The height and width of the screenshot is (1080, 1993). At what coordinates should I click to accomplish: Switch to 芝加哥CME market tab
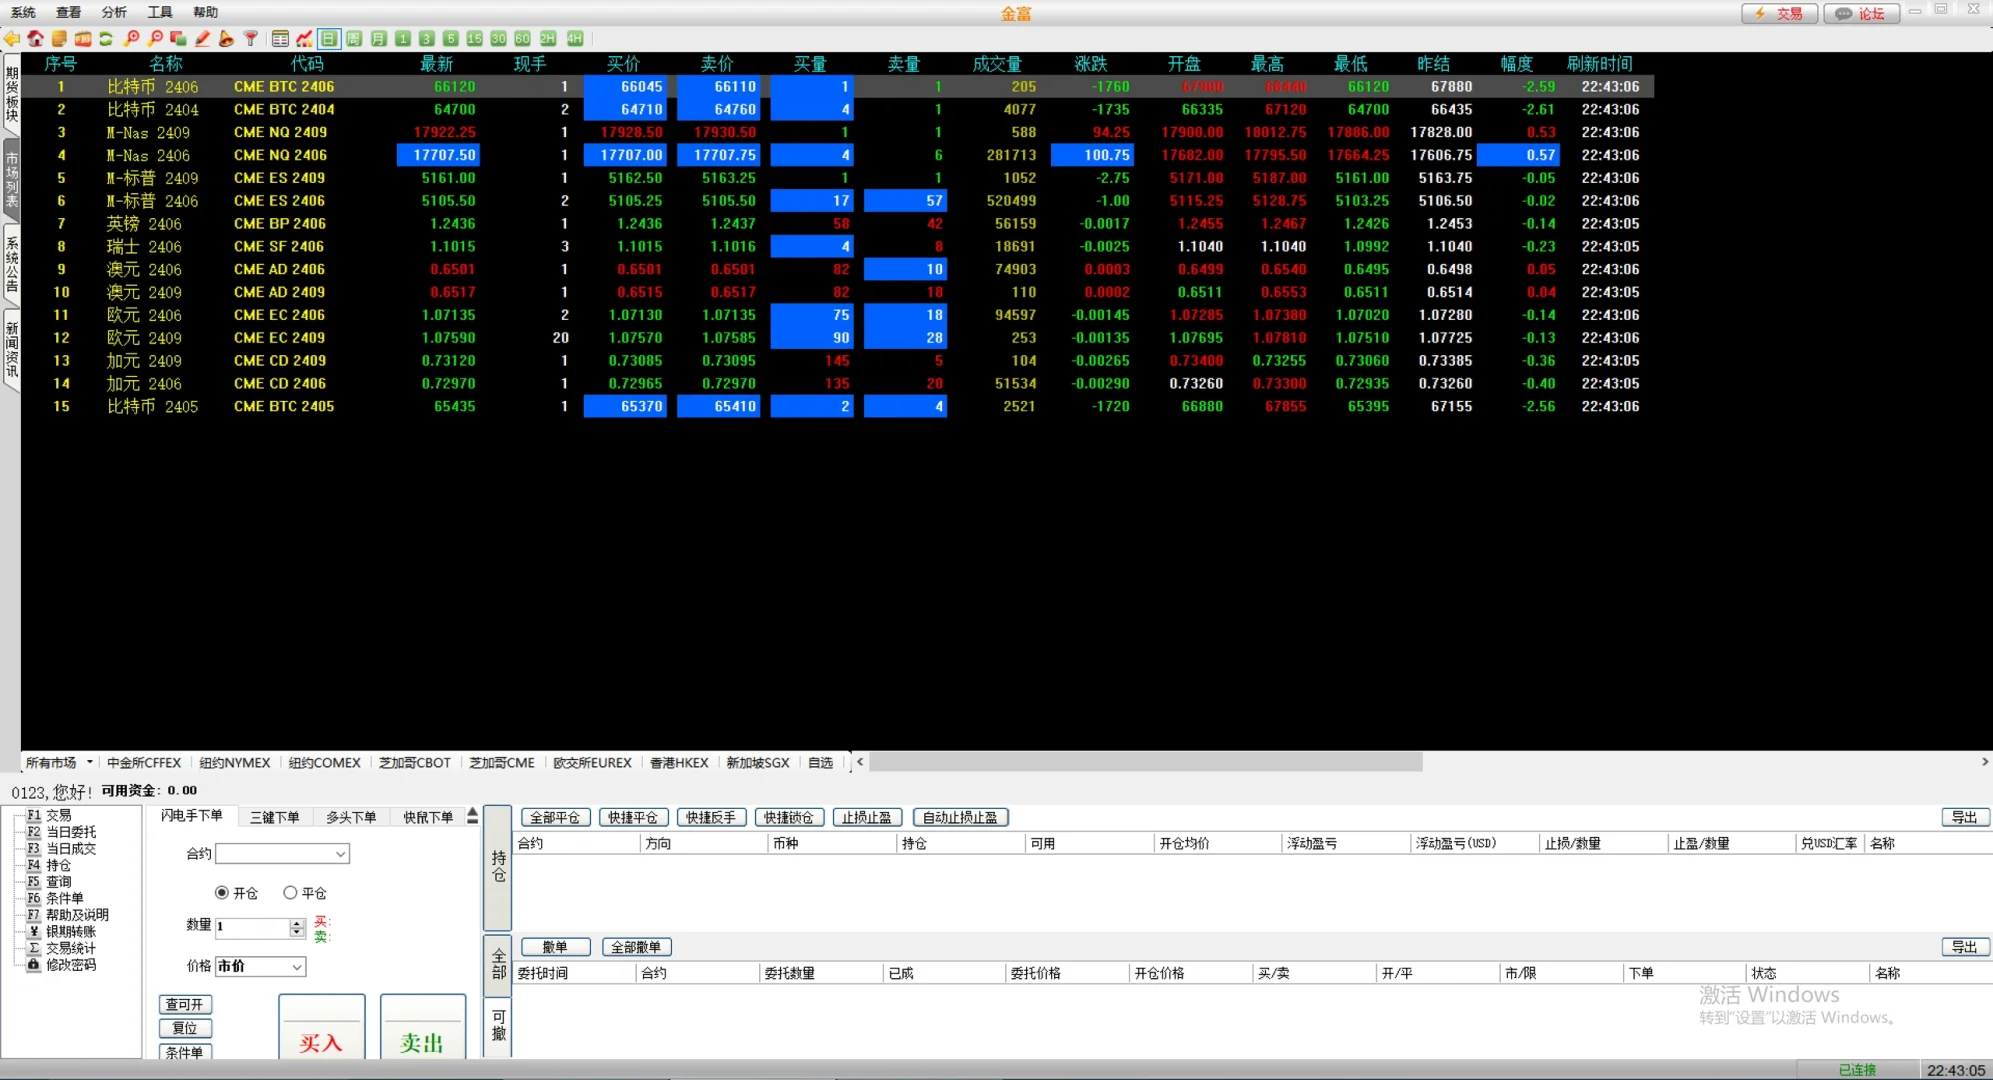pyautogui.click(x=502, y=762)
